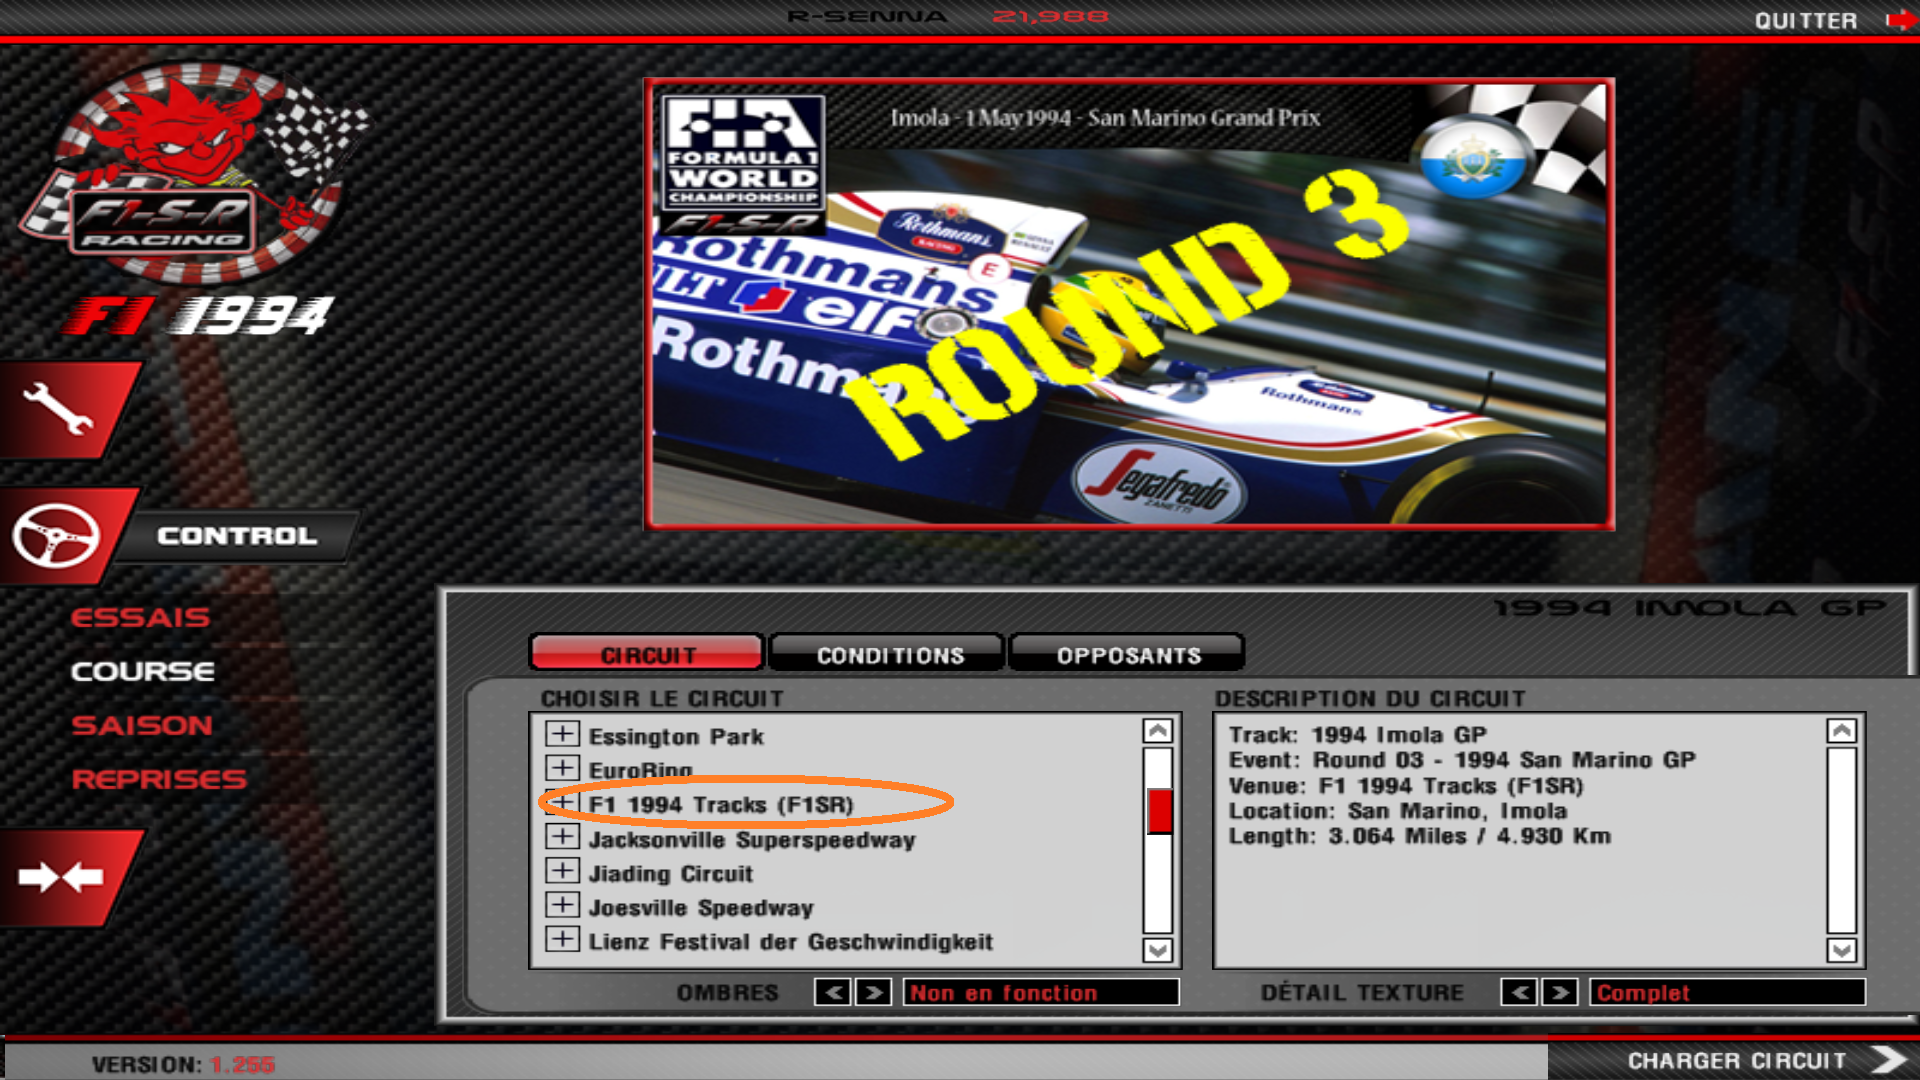
Task: Click the version number 1.255
Action: (x=243, y=1065)
